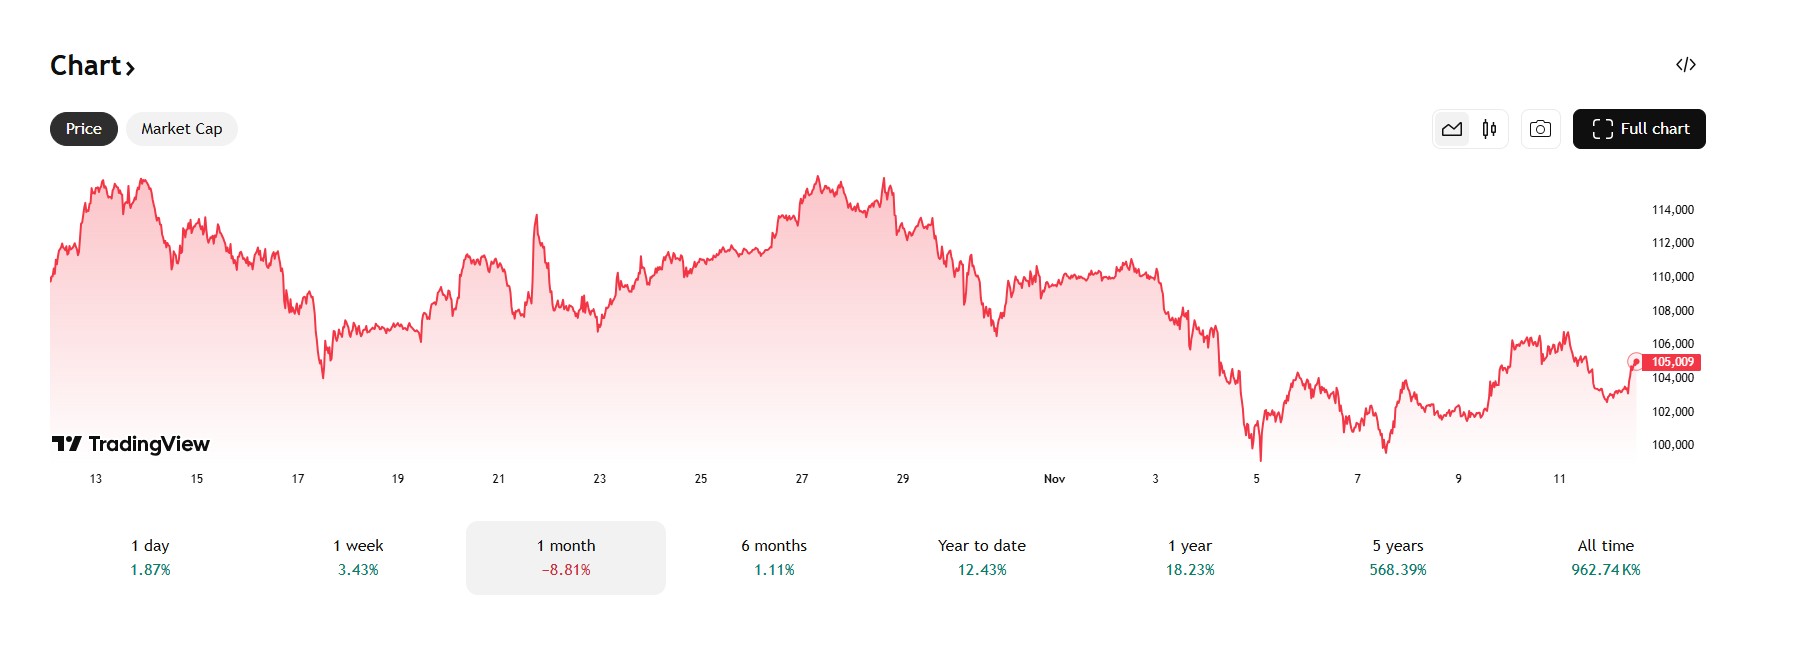Click the Nov date on time axis
The height and width of the screenshot is (652, 1798).
pos(1054,479)
